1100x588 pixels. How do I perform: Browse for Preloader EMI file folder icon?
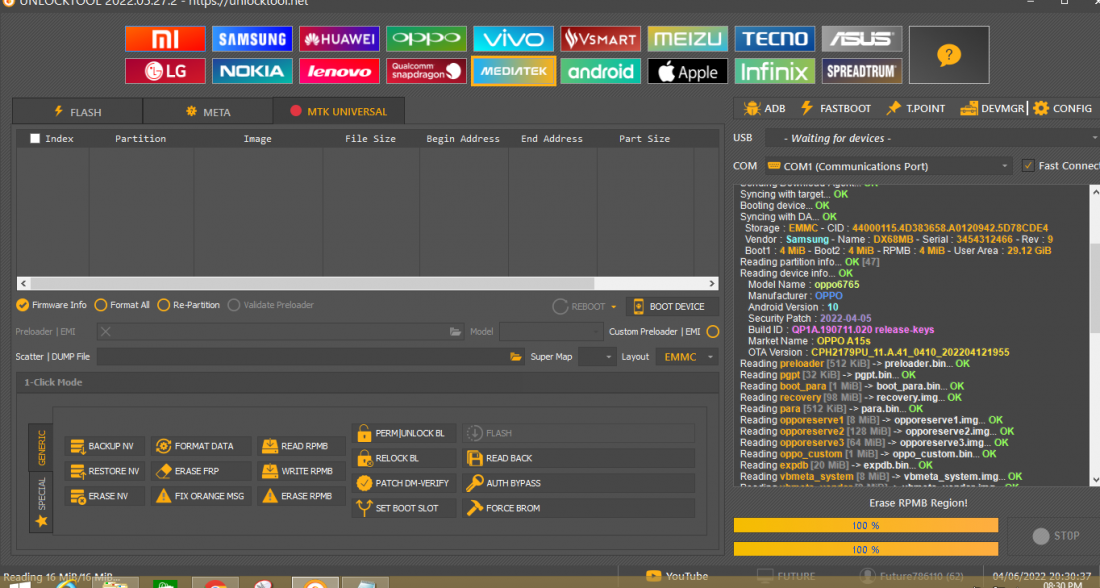455,332
